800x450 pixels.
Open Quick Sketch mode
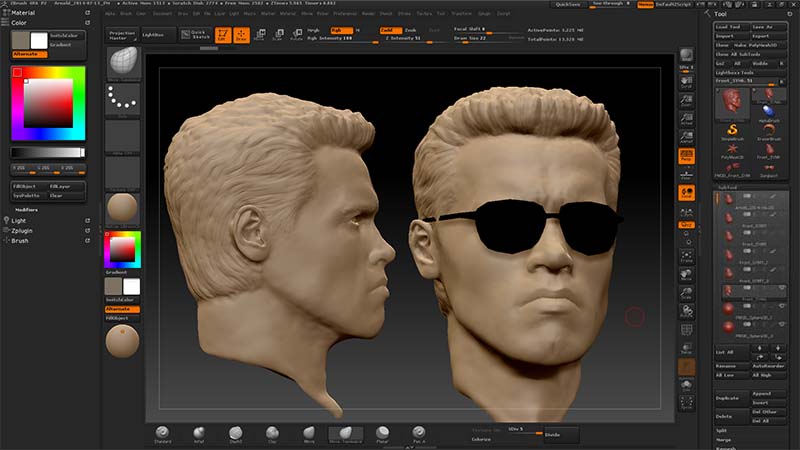point(195,35)
